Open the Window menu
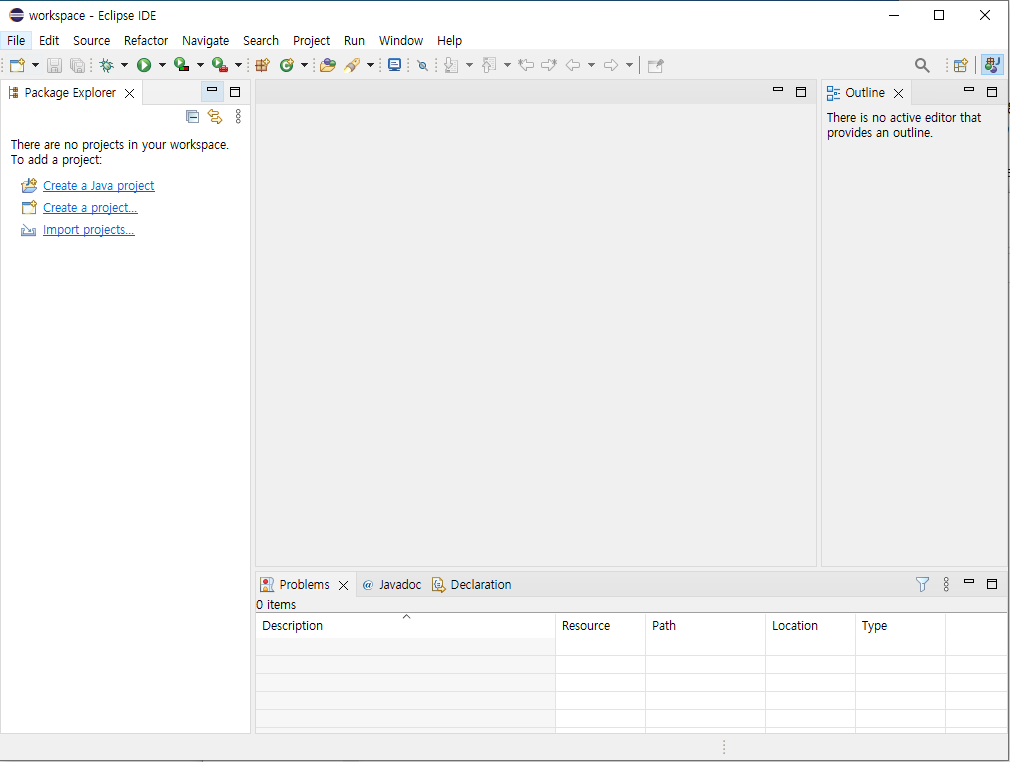This screenshot has height=762, width=1010. click(401, 41)
